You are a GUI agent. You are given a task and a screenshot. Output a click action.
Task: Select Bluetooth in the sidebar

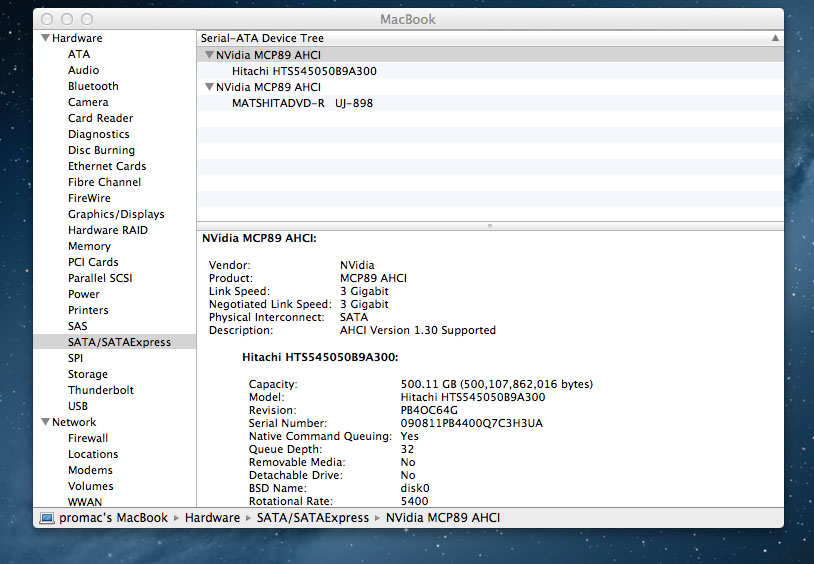[x=93, y=86]
